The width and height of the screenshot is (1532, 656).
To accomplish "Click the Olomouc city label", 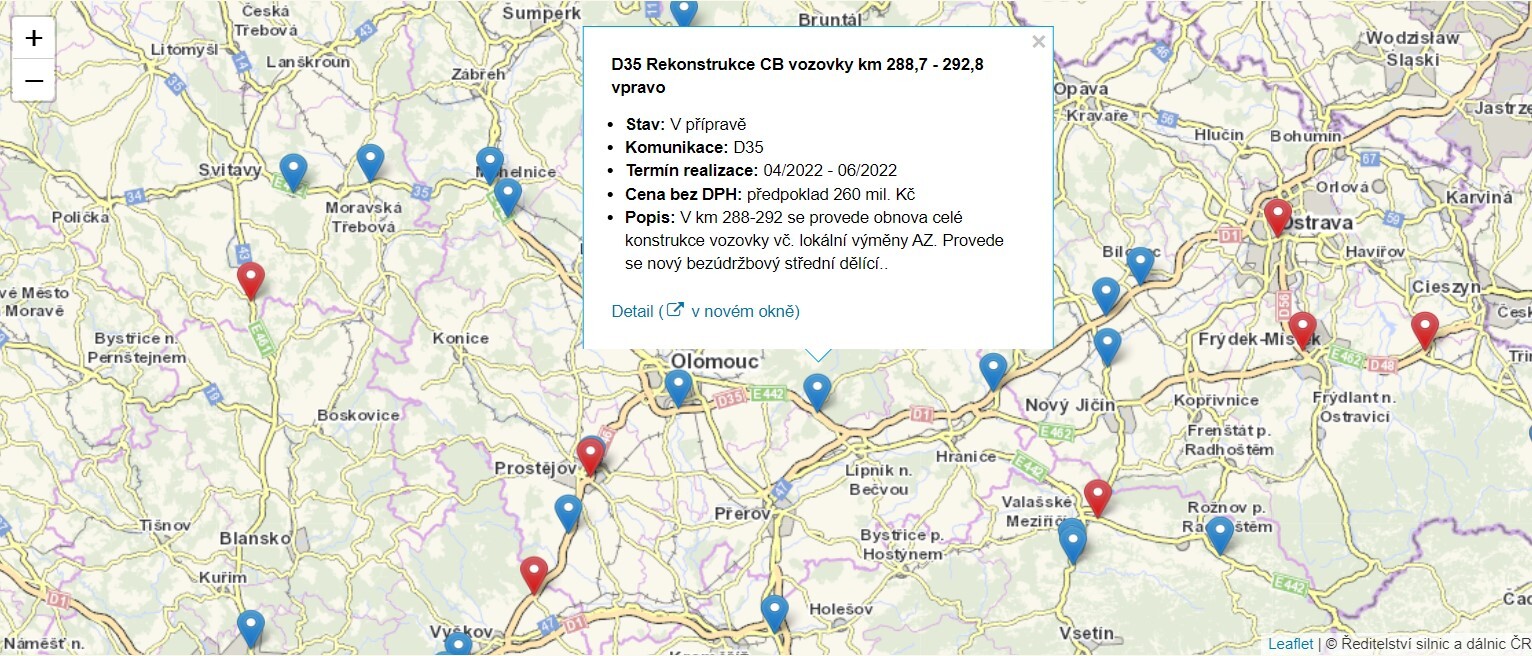I will pos(716,361).
